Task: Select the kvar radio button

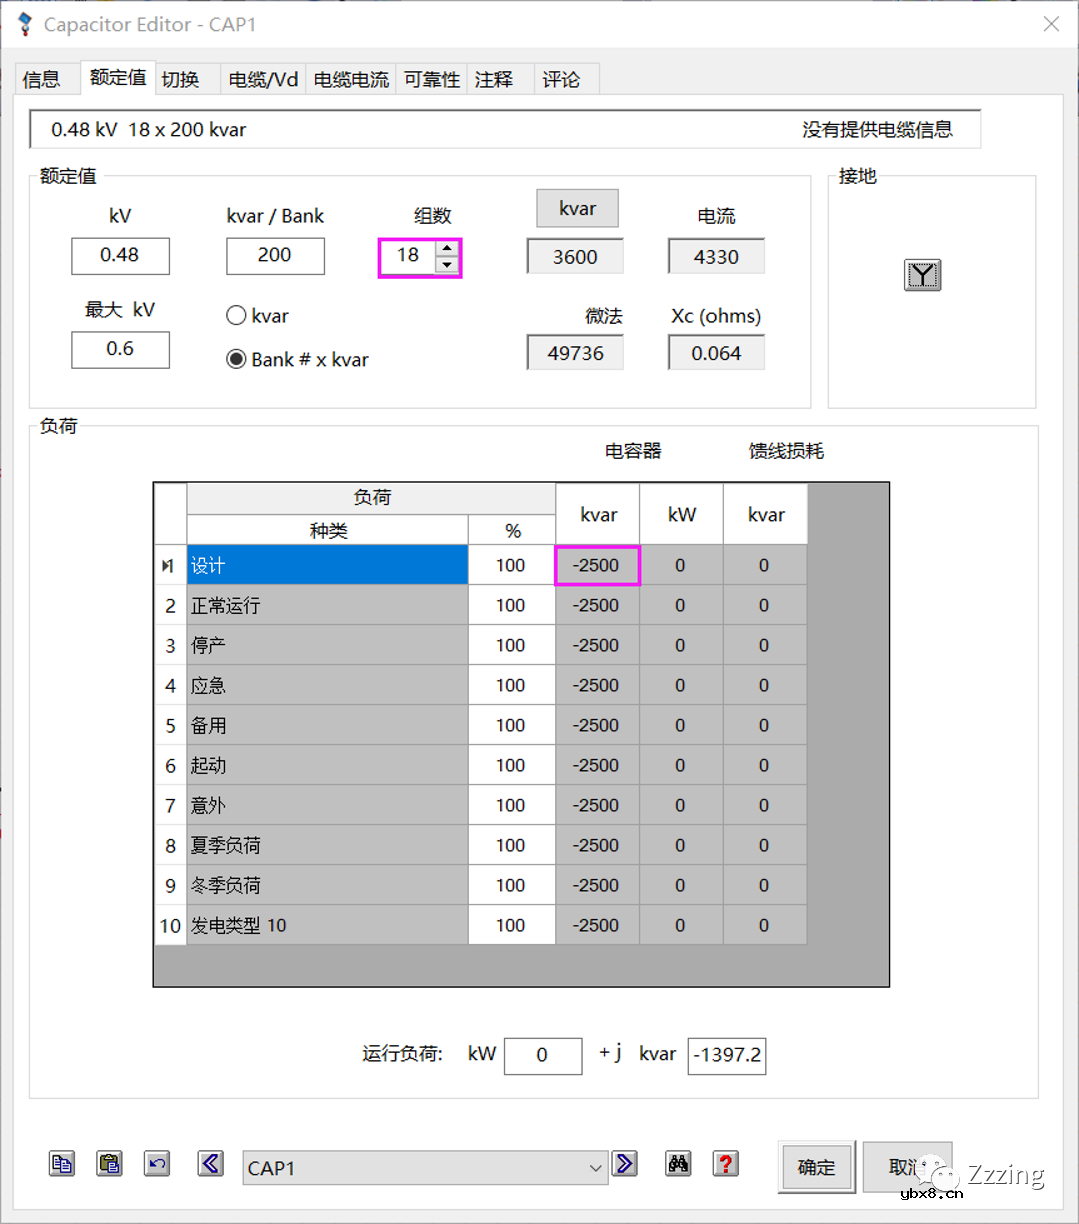Action: tap(234, 315)
